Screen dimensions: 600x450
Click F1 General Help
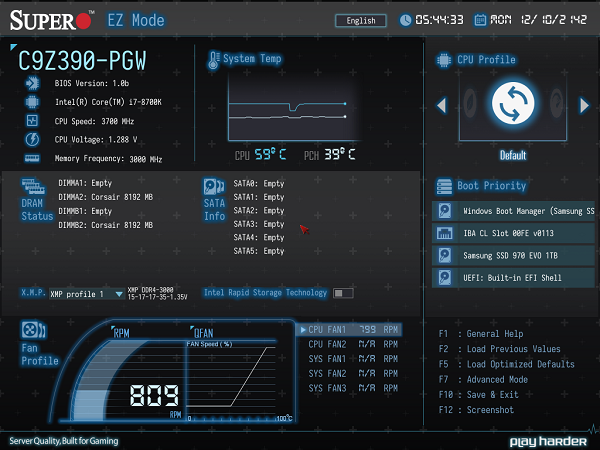click(x=481, y=334)
